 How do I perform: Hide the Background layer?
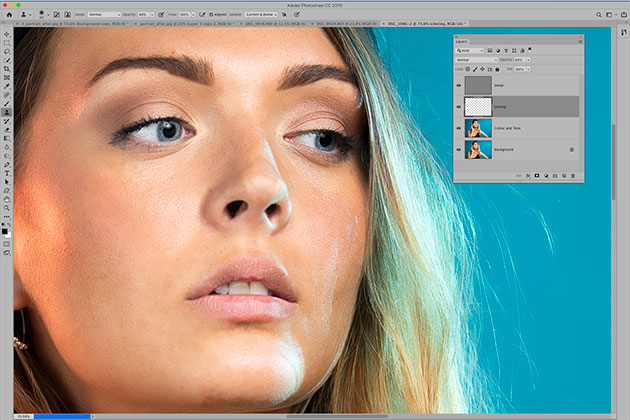[459, 150]
